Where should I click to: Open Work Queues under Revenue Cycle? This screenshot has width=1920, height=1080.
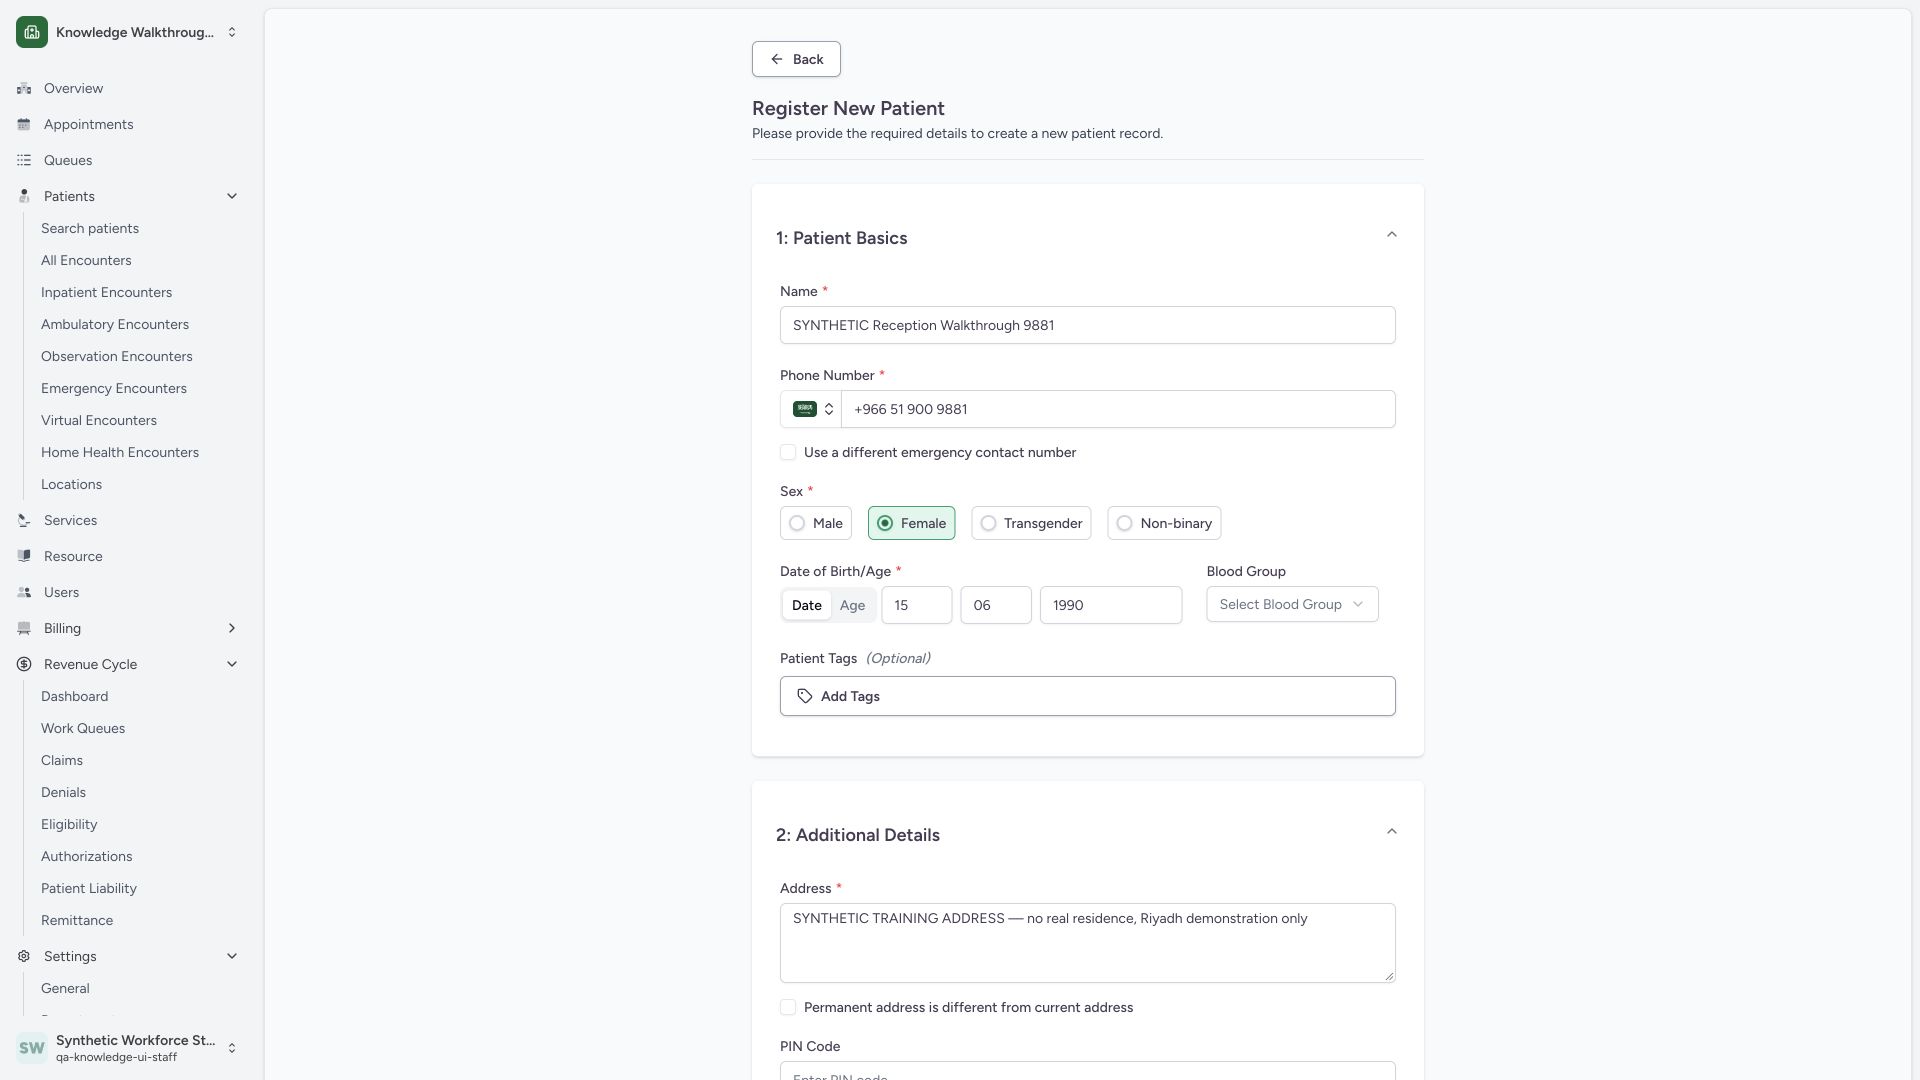[x=83, y=728]
